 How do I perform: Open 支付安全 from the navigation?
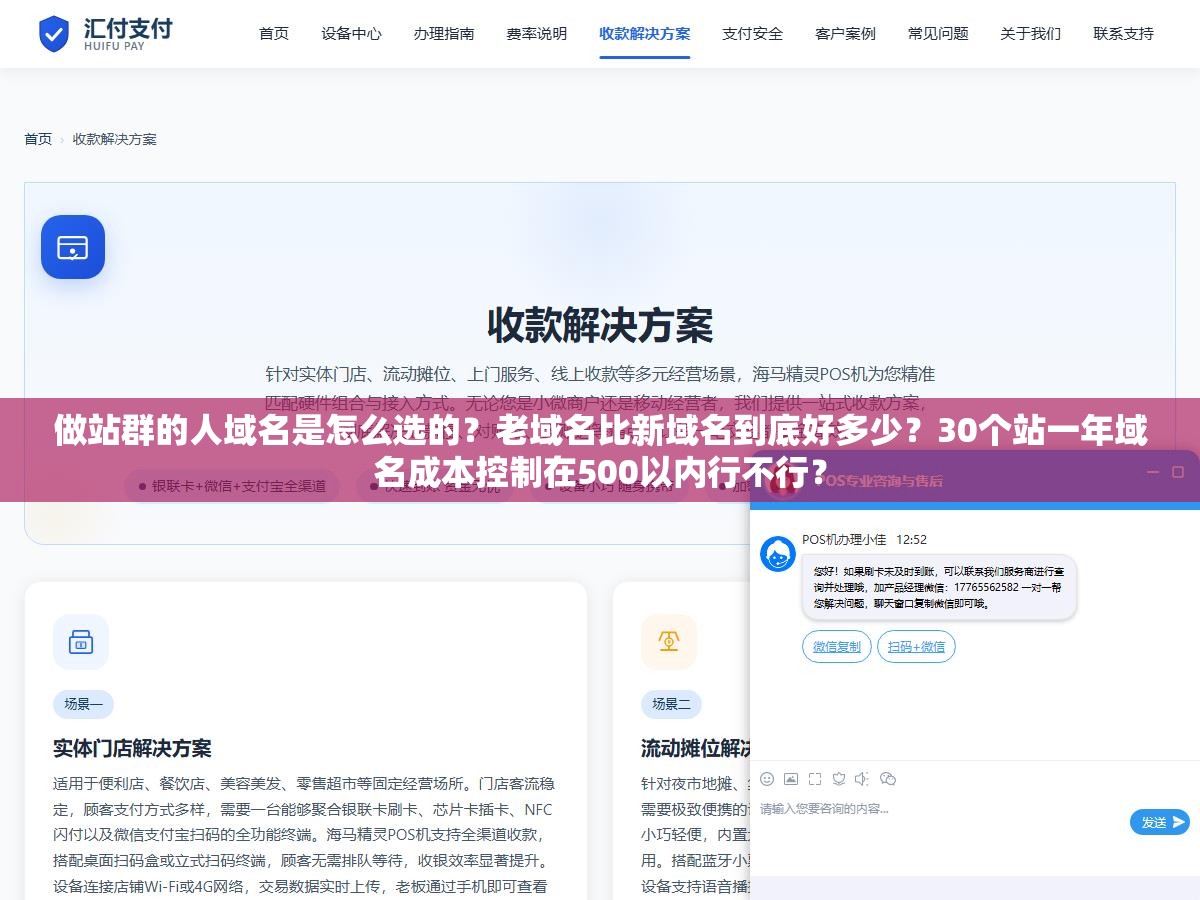[753, 33]
